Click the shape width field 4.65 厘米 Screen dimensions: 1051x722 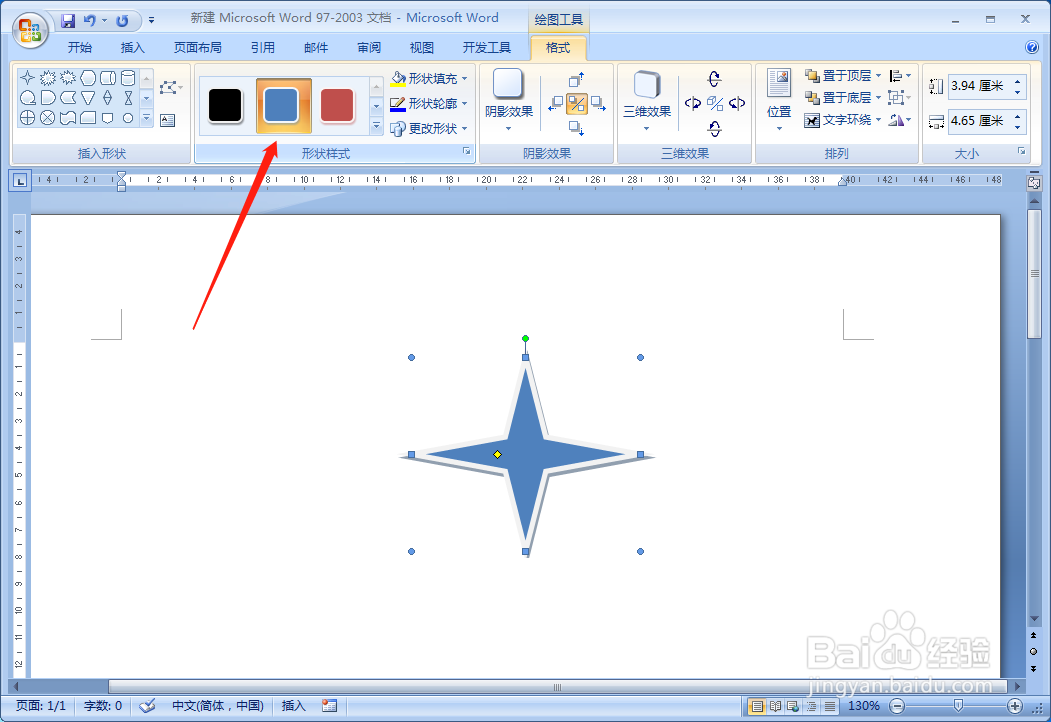(x=979, y=121)
